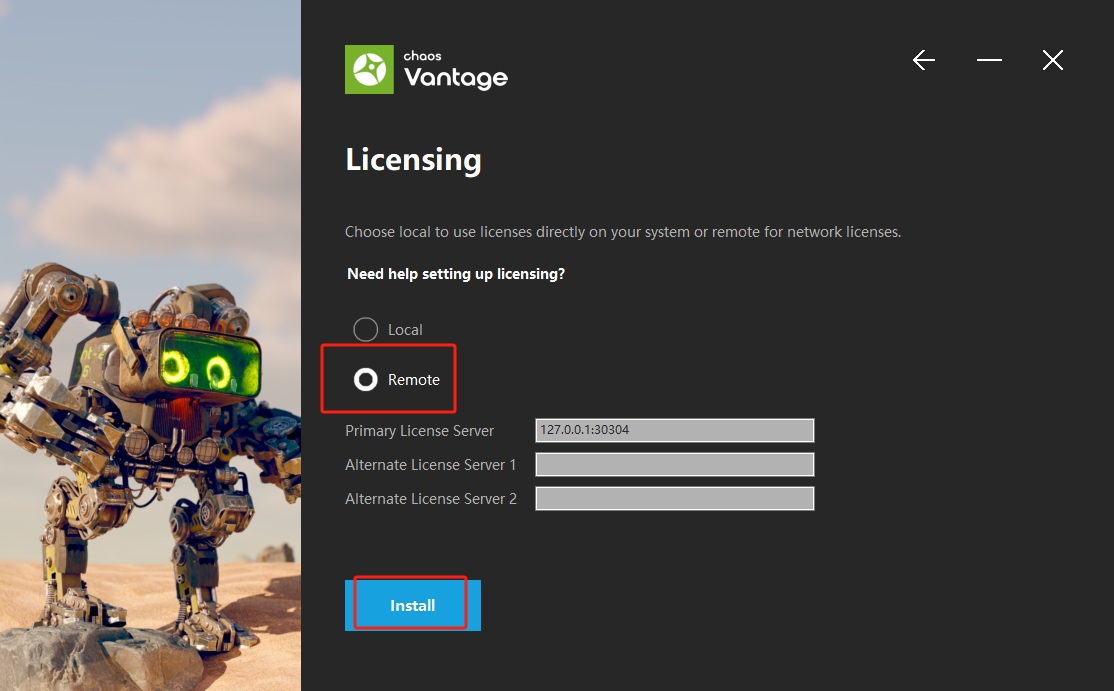The height and width of the screenshot is (691, 1114).
Task: Click the "Remote" option label text
Action: click(414, 380)
